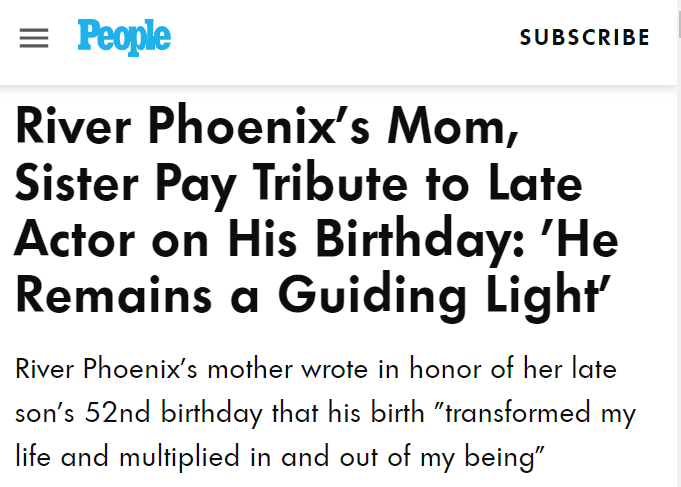Click the empty header area between logo and Subscribe
Screen dimensions: 681x487
pyautogui.click(x=340, y=38)
